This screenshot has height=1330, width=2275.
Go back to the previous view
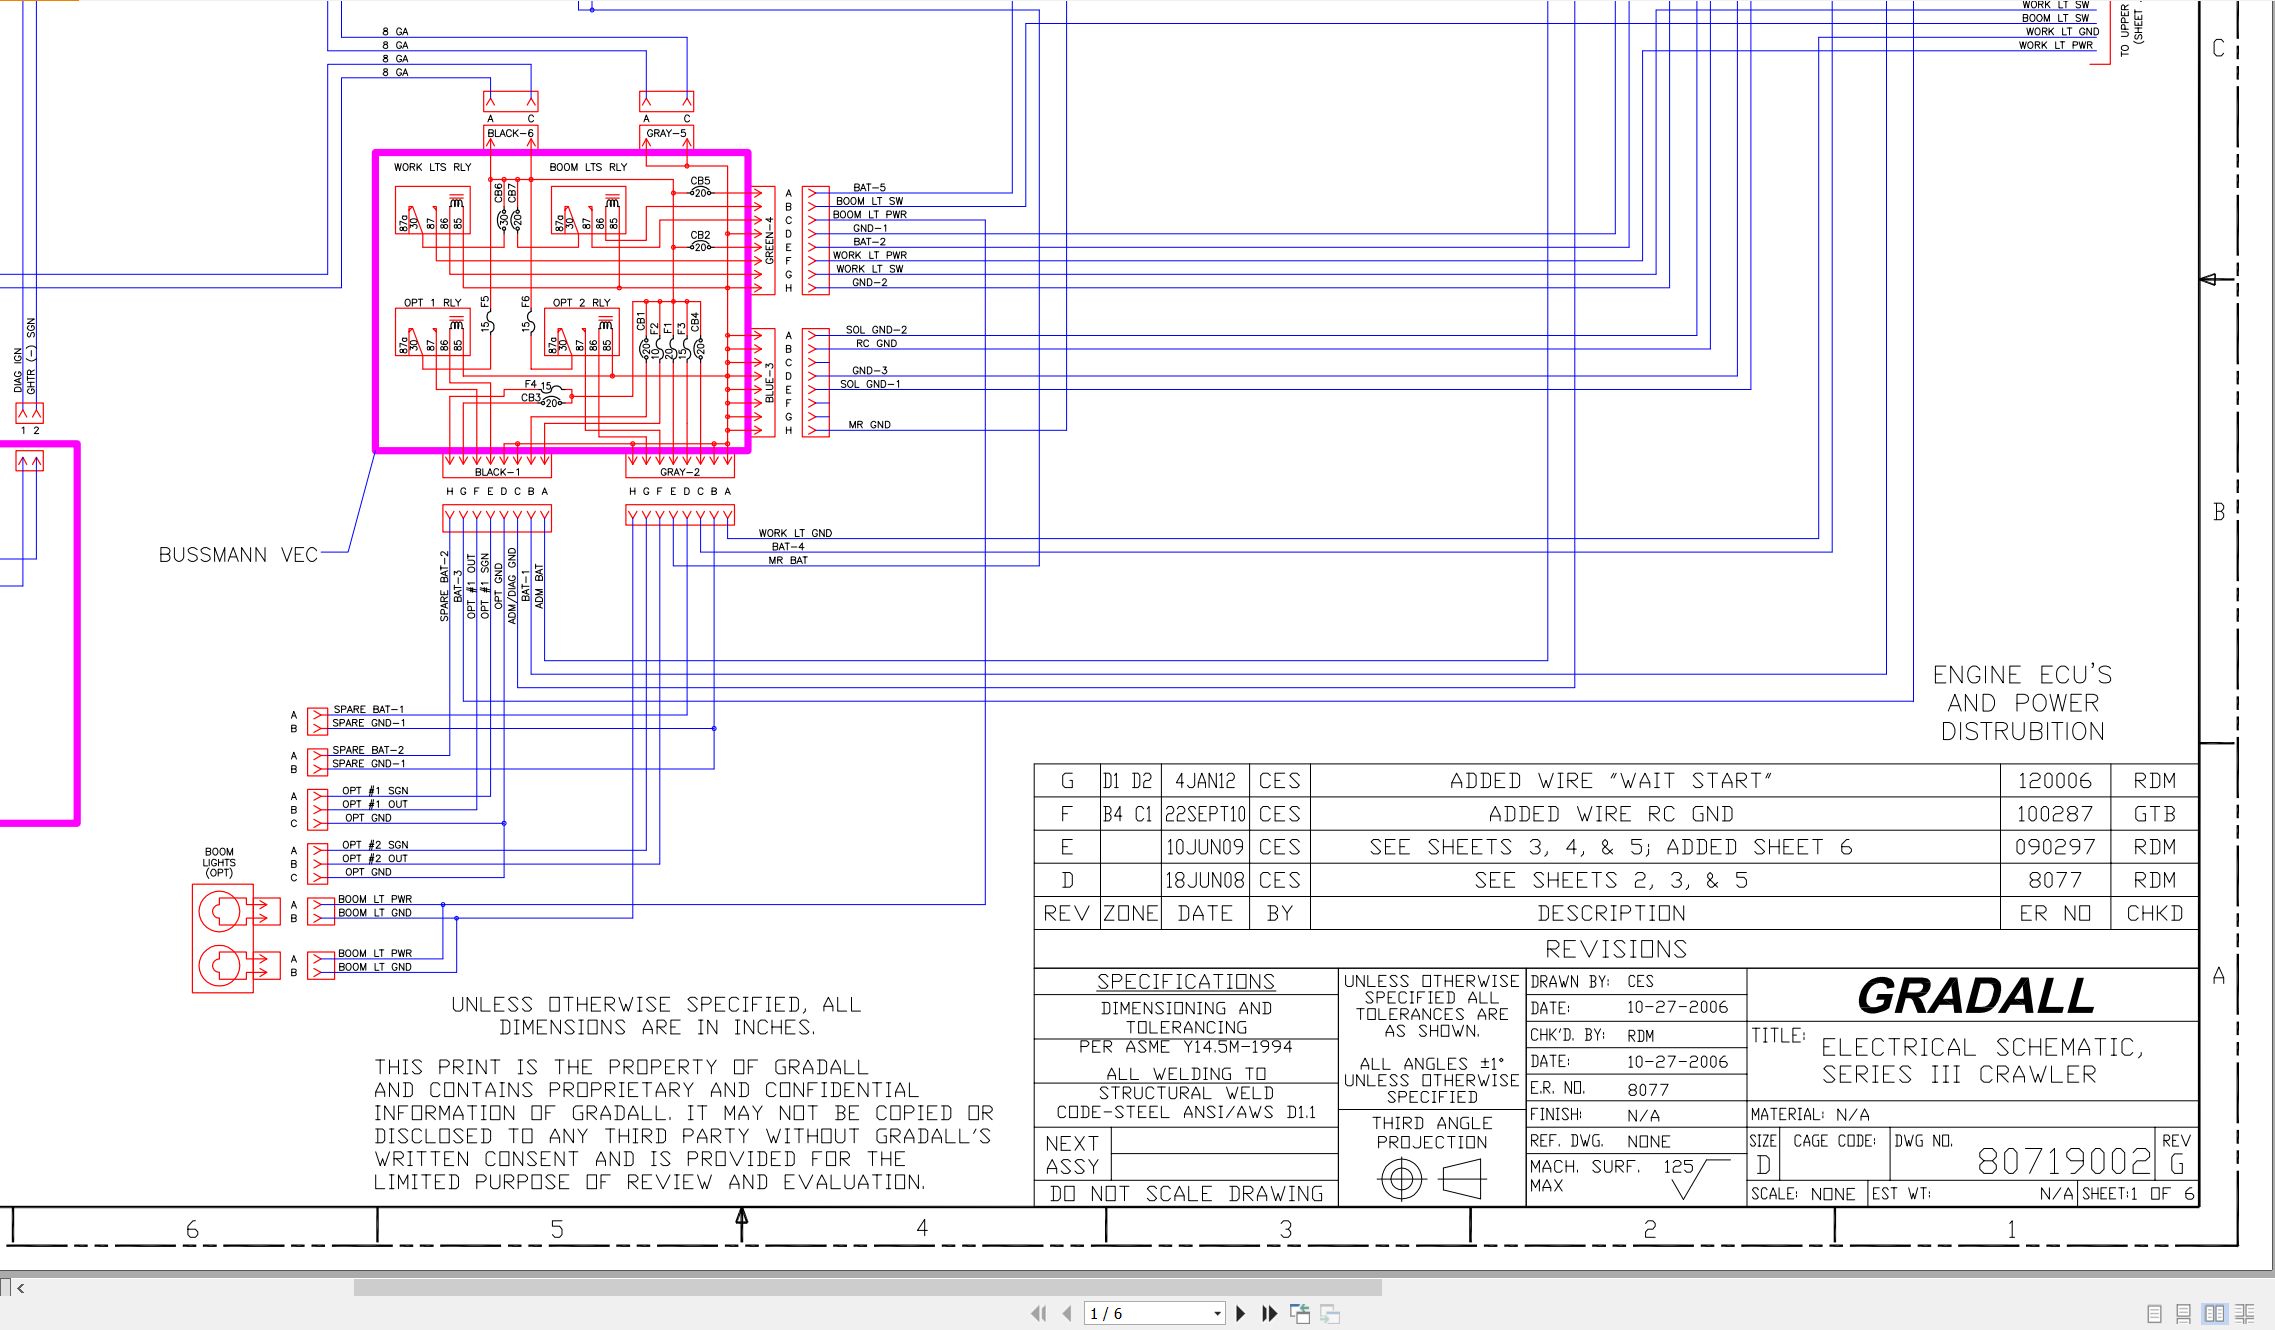(x=1300, y=1313)
